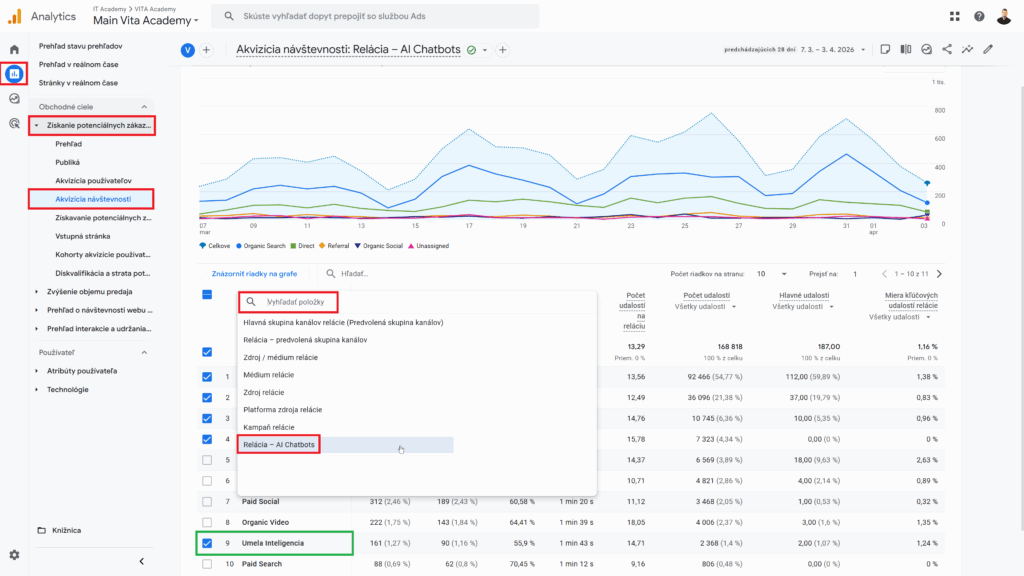The image size is (1024, 576).
Task: Open the Main Vita Academy property selector
Action: (x=145, y=20)
